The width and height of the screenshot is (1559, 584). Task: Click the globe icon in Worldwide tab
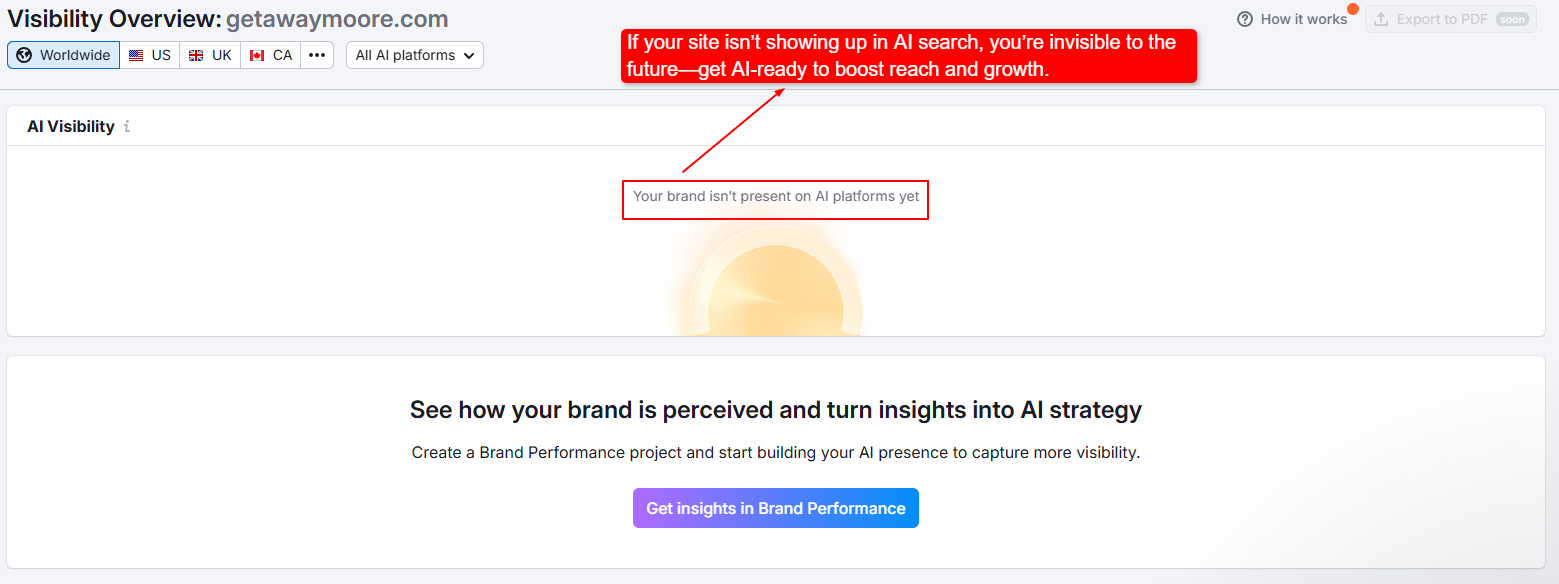(x=25, y=55)
